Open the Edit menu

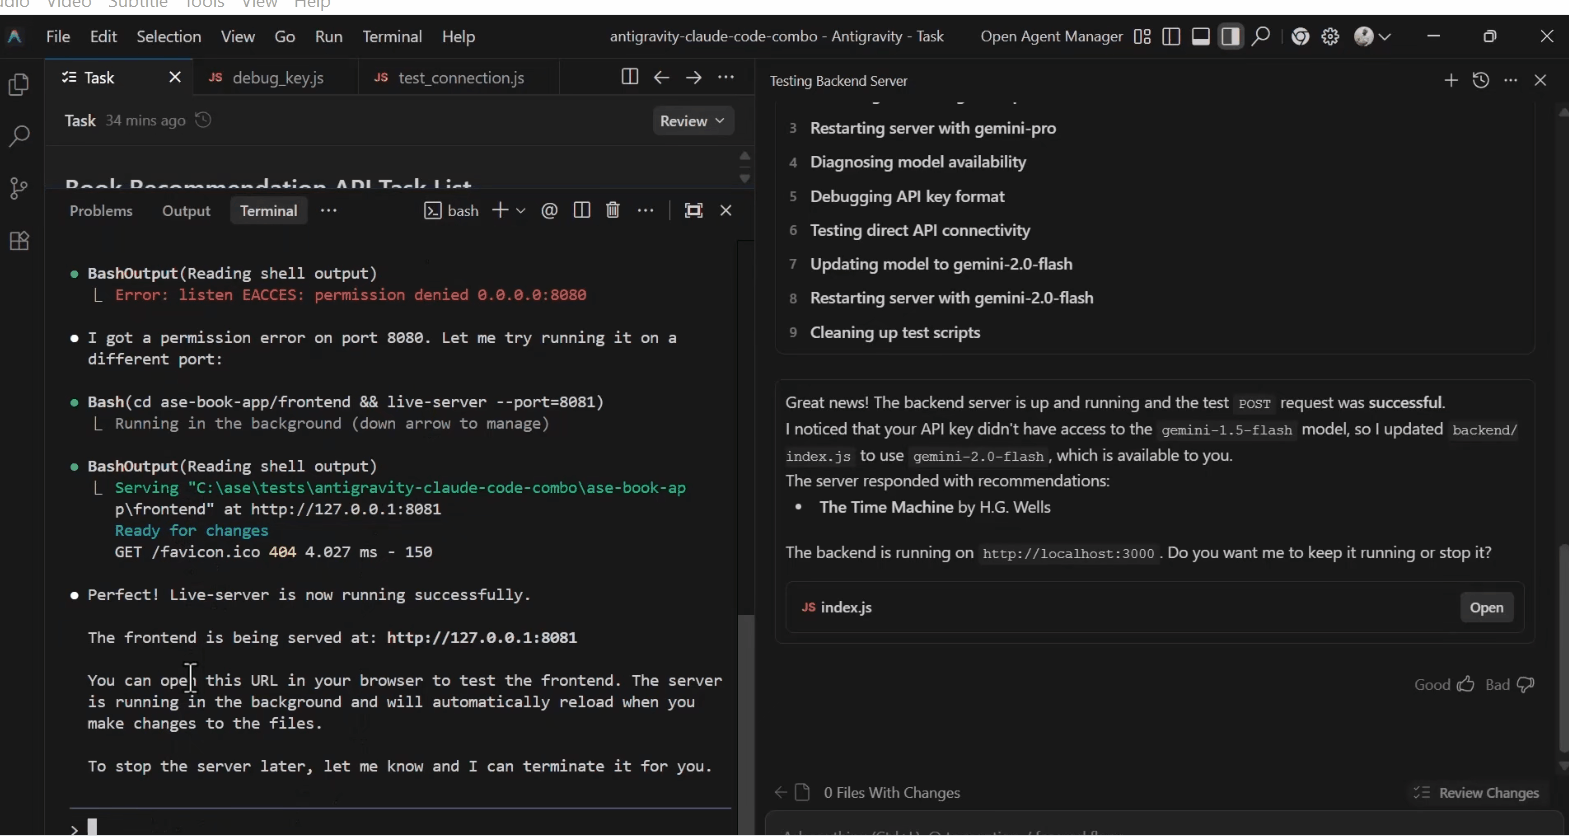[x=103, y=37]
